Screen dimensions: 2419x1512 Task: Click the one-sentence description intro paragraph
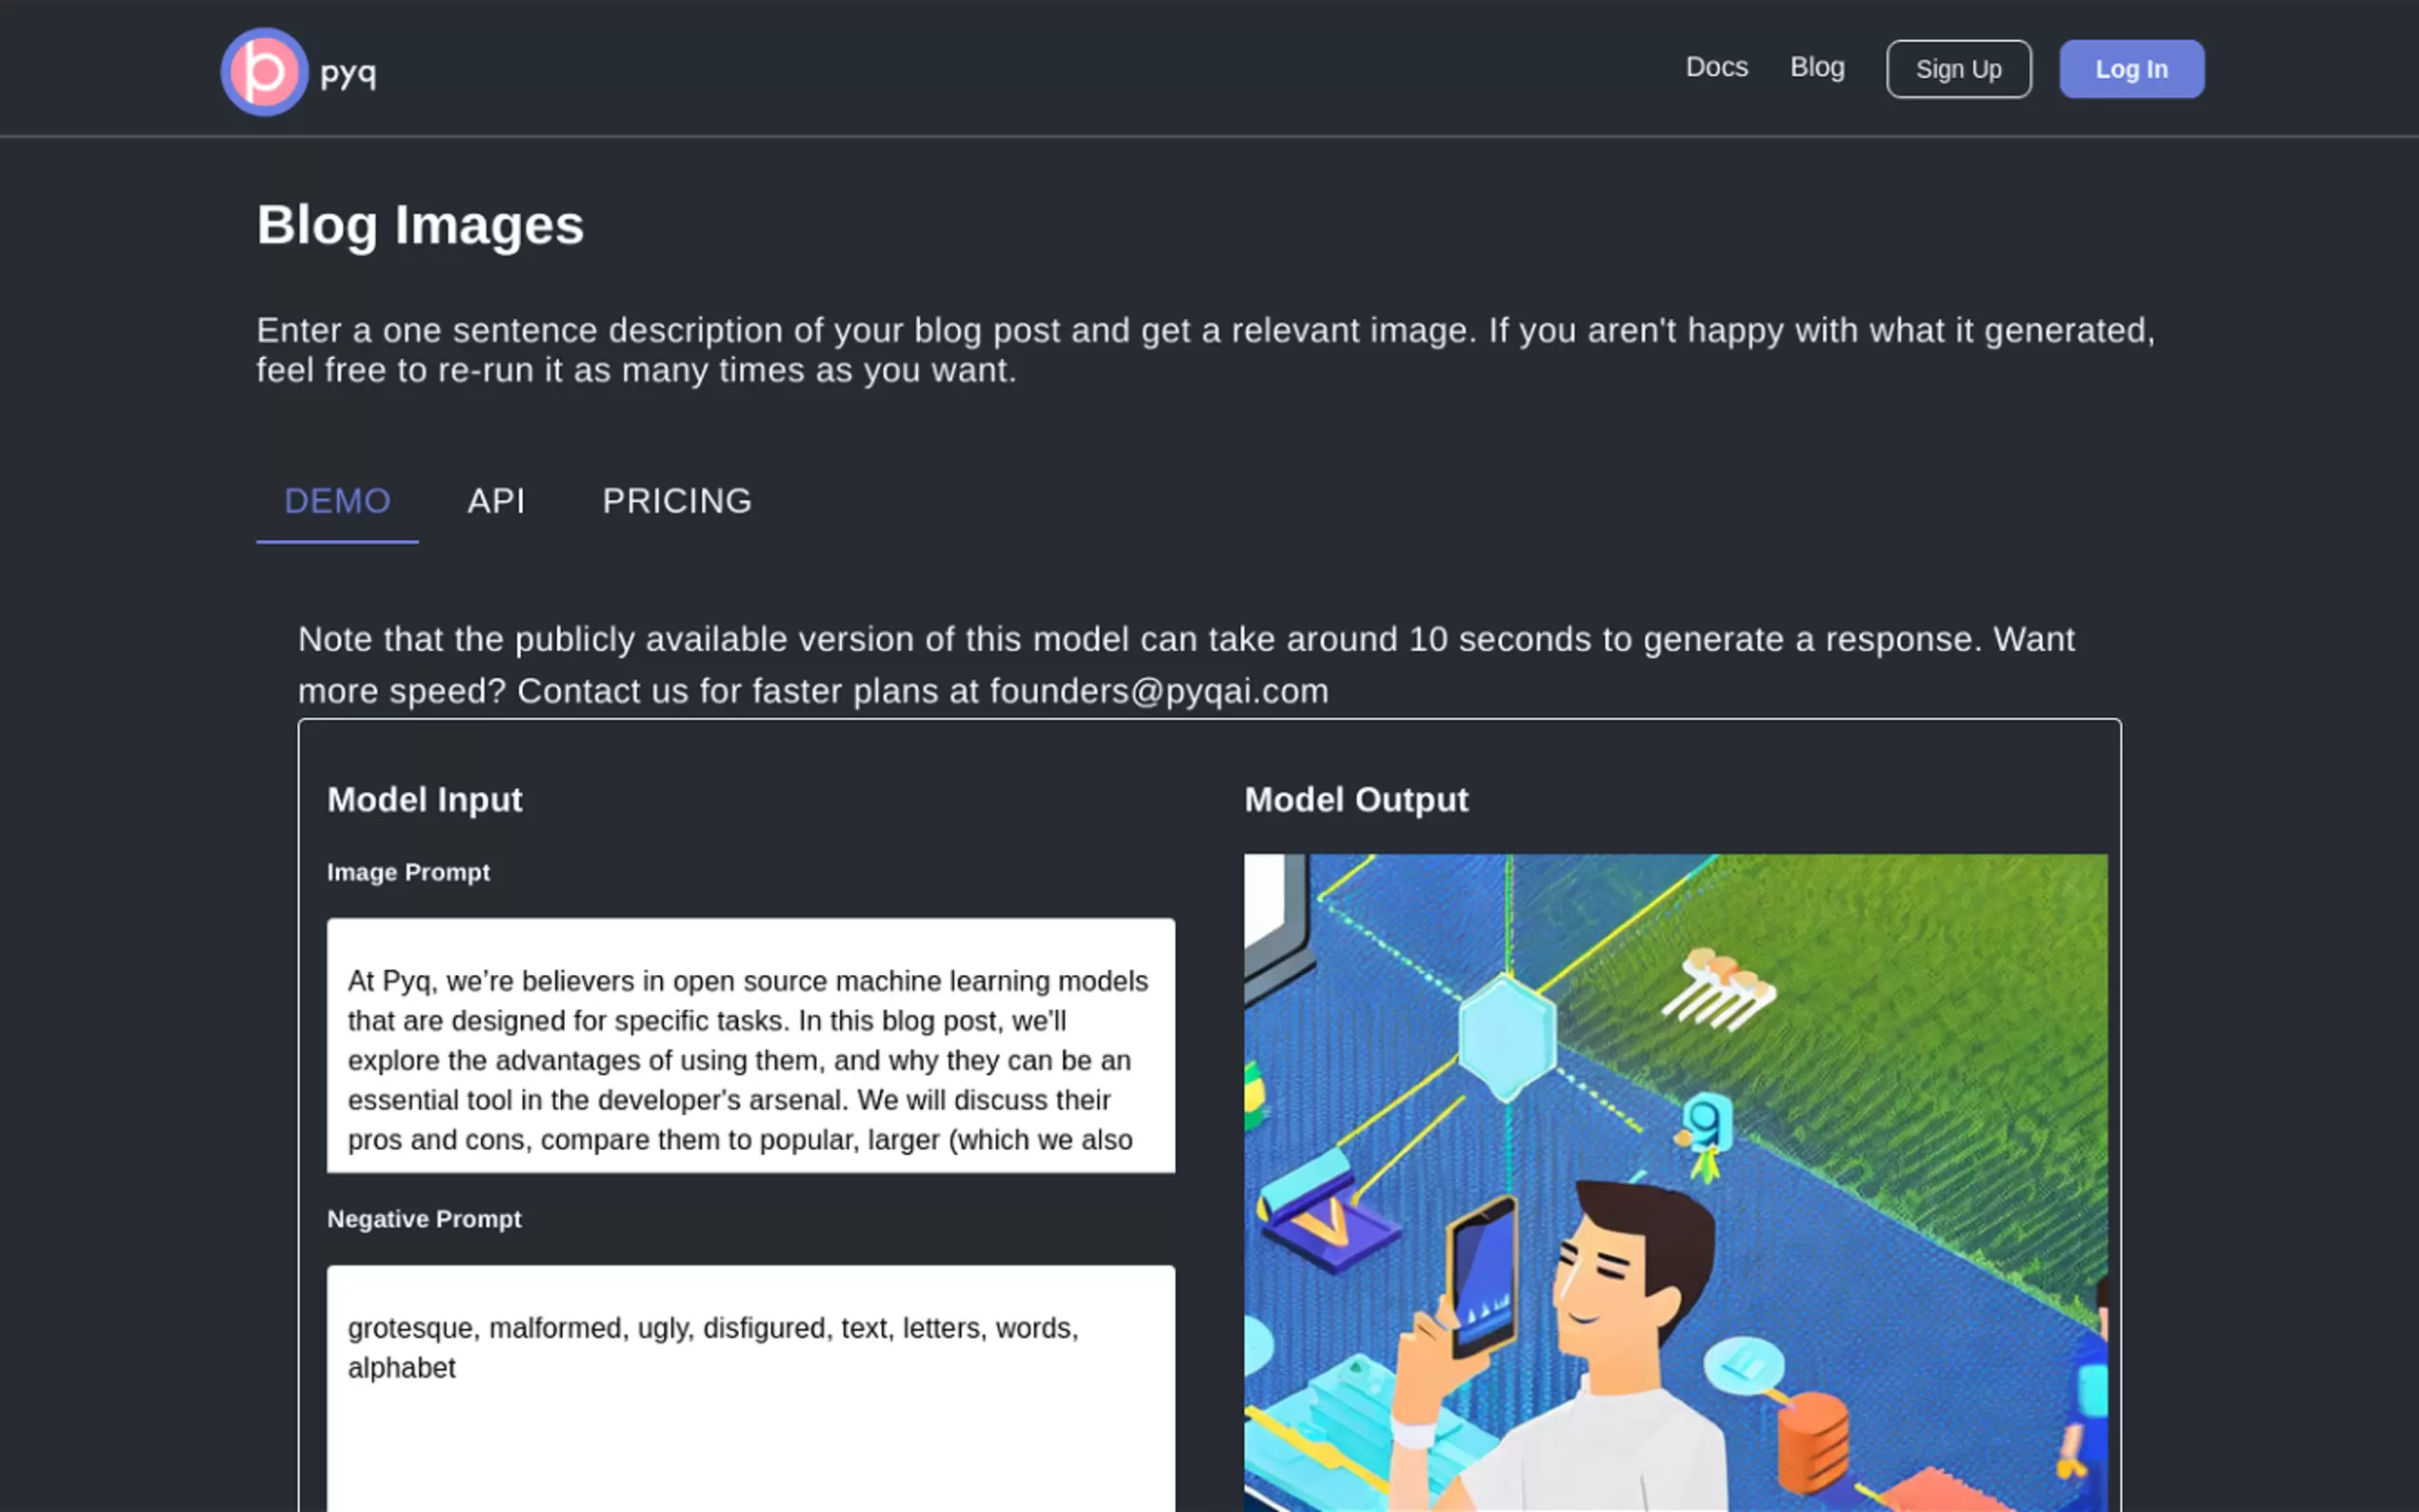[1205, 350]
